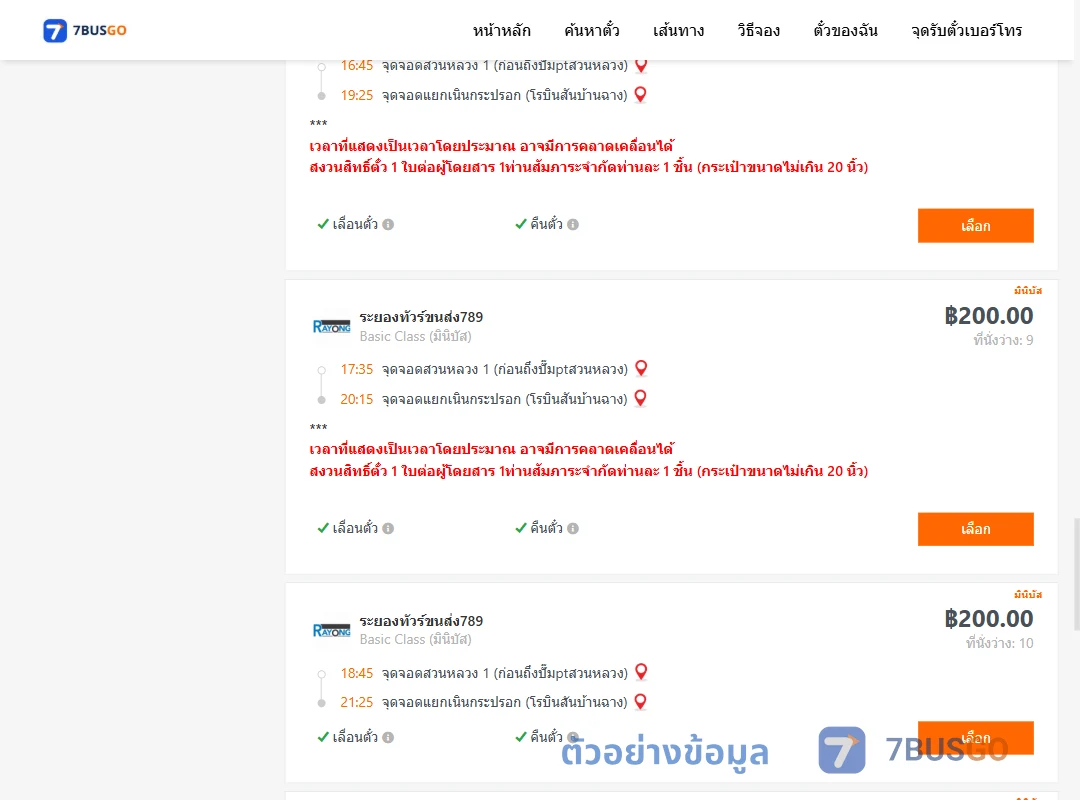
Task: Click เลื่อนตั๋ว label in the 16:45 trip
Action: 355,225
